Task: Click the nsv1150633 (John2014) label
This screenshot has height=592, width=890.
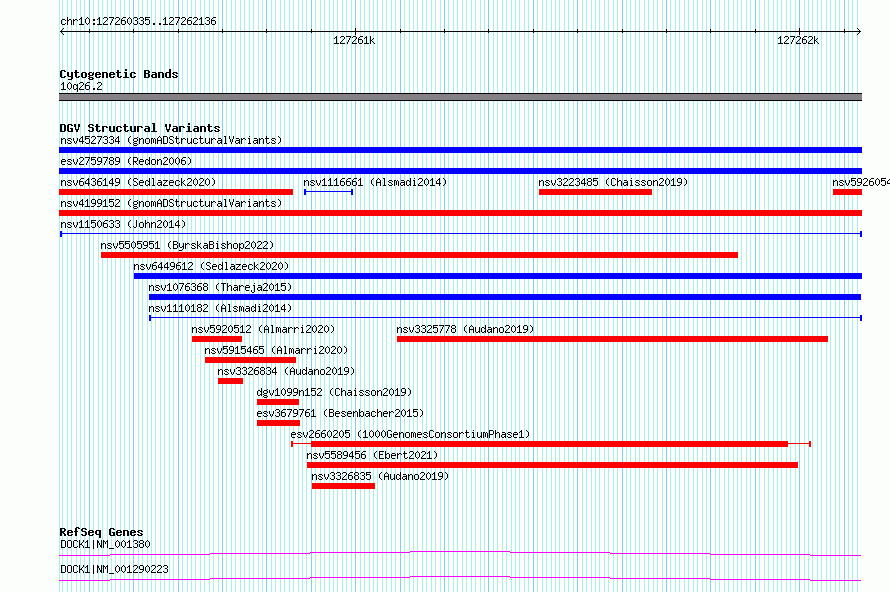Action: point(123,224)
